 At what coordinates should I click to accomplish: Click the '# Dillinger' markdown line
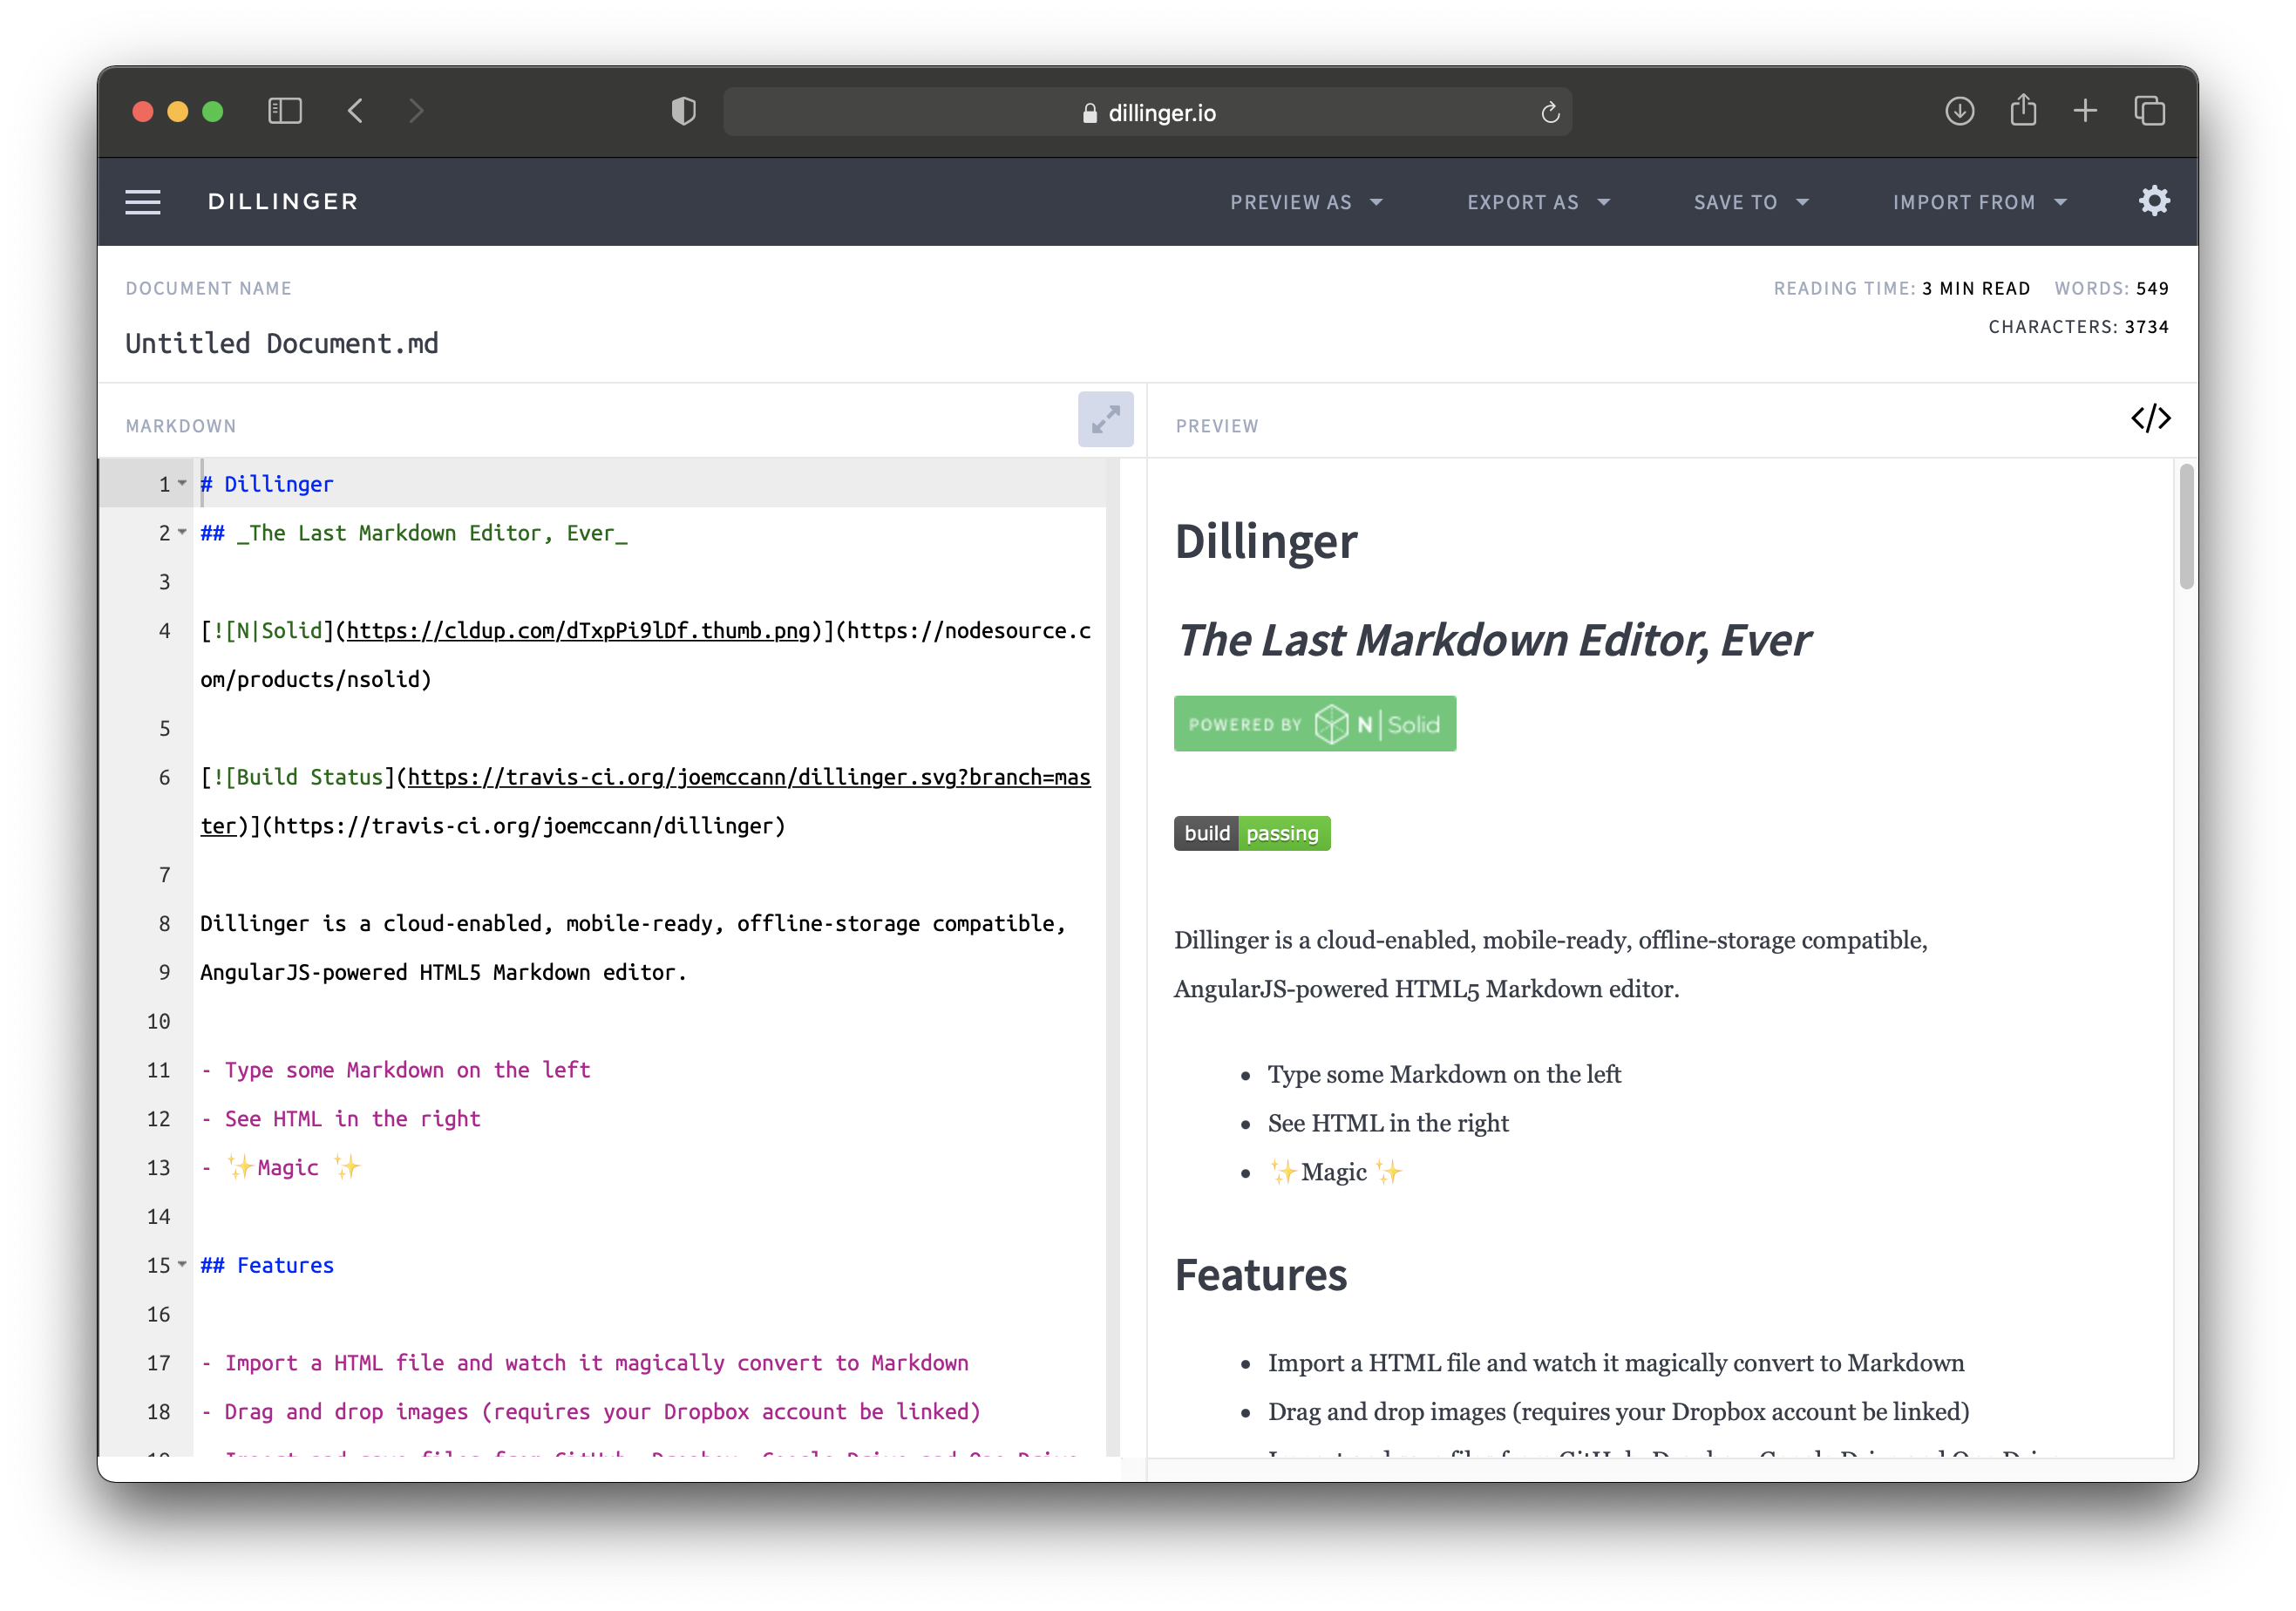(266, 484)
